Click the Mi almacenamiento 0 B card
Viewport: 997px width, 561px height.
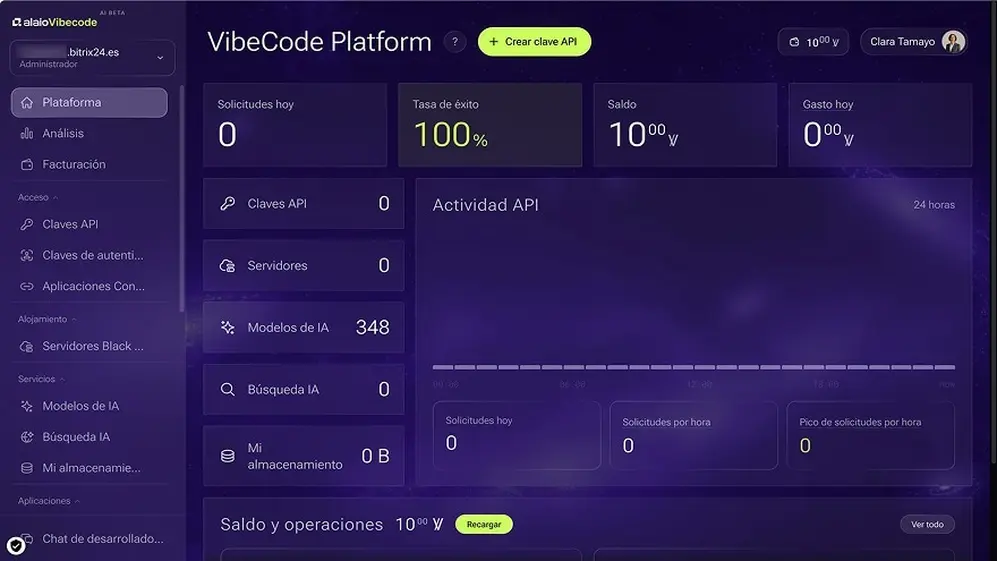click(x=303, y=456)
